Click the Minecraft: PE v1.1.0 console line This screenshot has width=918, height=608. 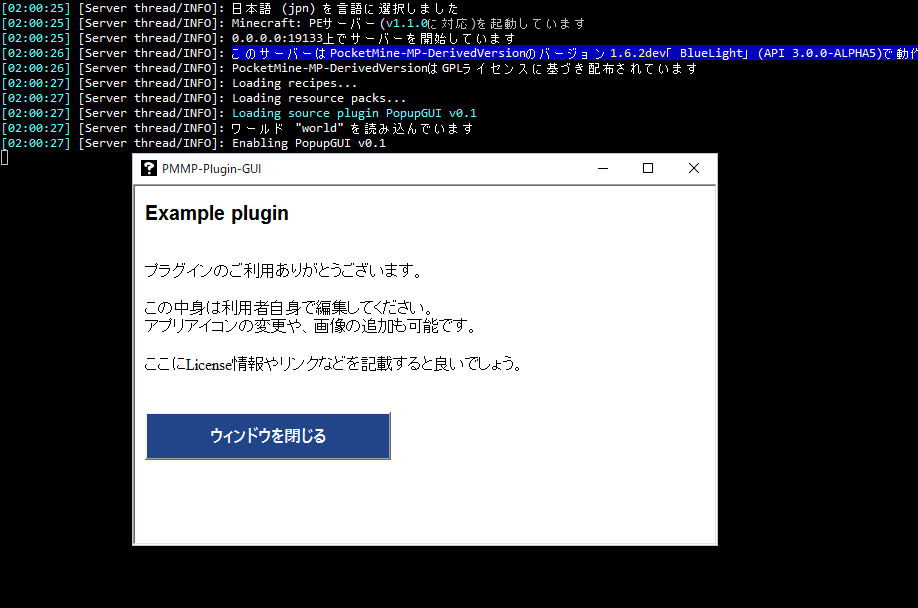pyautogui.click(x=293, y=23)
